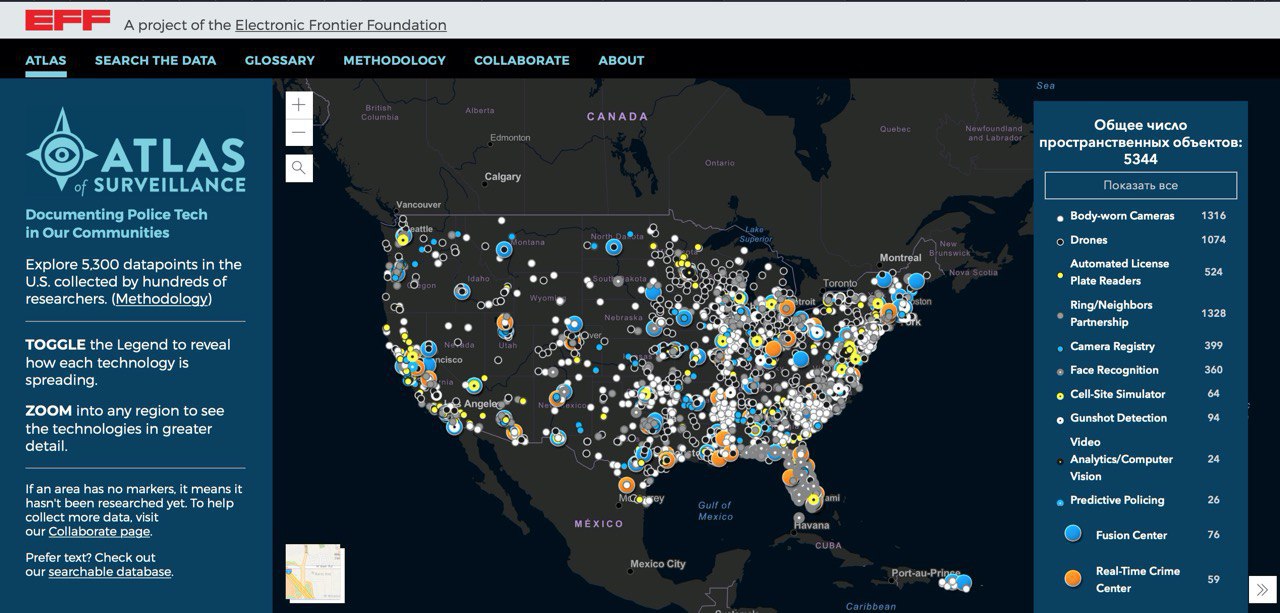This screenshot has height=613, width=1280.
Task: Click the Real-Time Crime Center count 59
Action: 1213,579
